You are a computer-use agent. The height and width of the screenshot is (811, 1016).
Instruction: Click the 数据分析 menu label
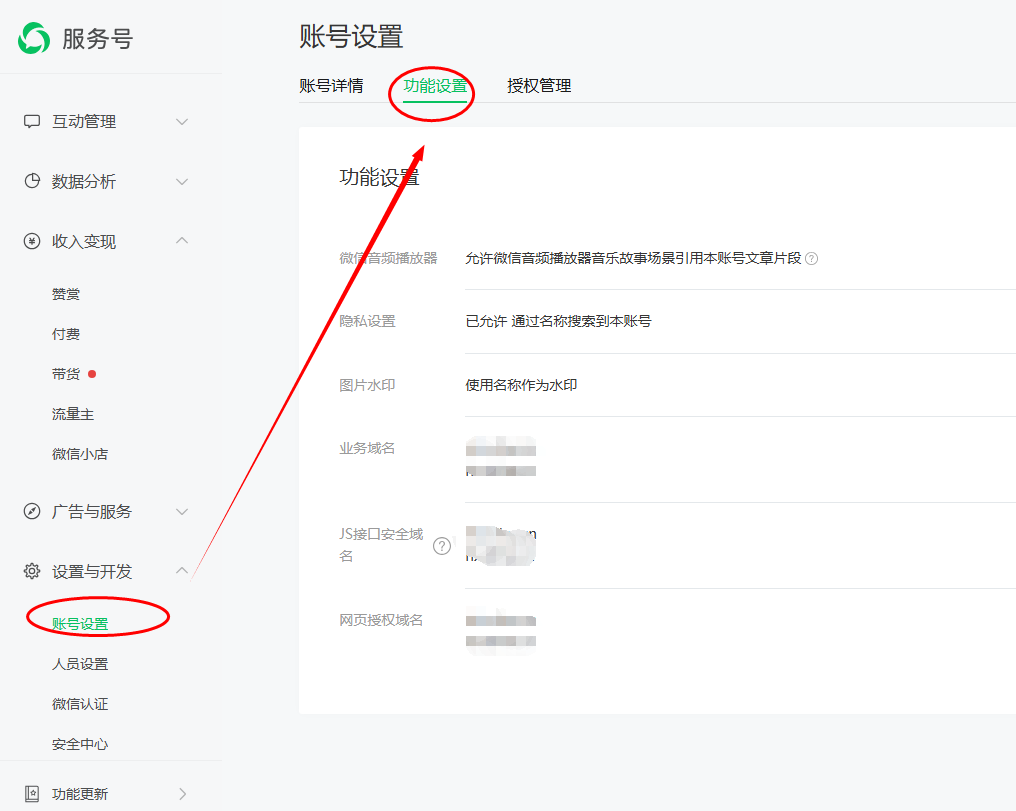pos(84,181)
